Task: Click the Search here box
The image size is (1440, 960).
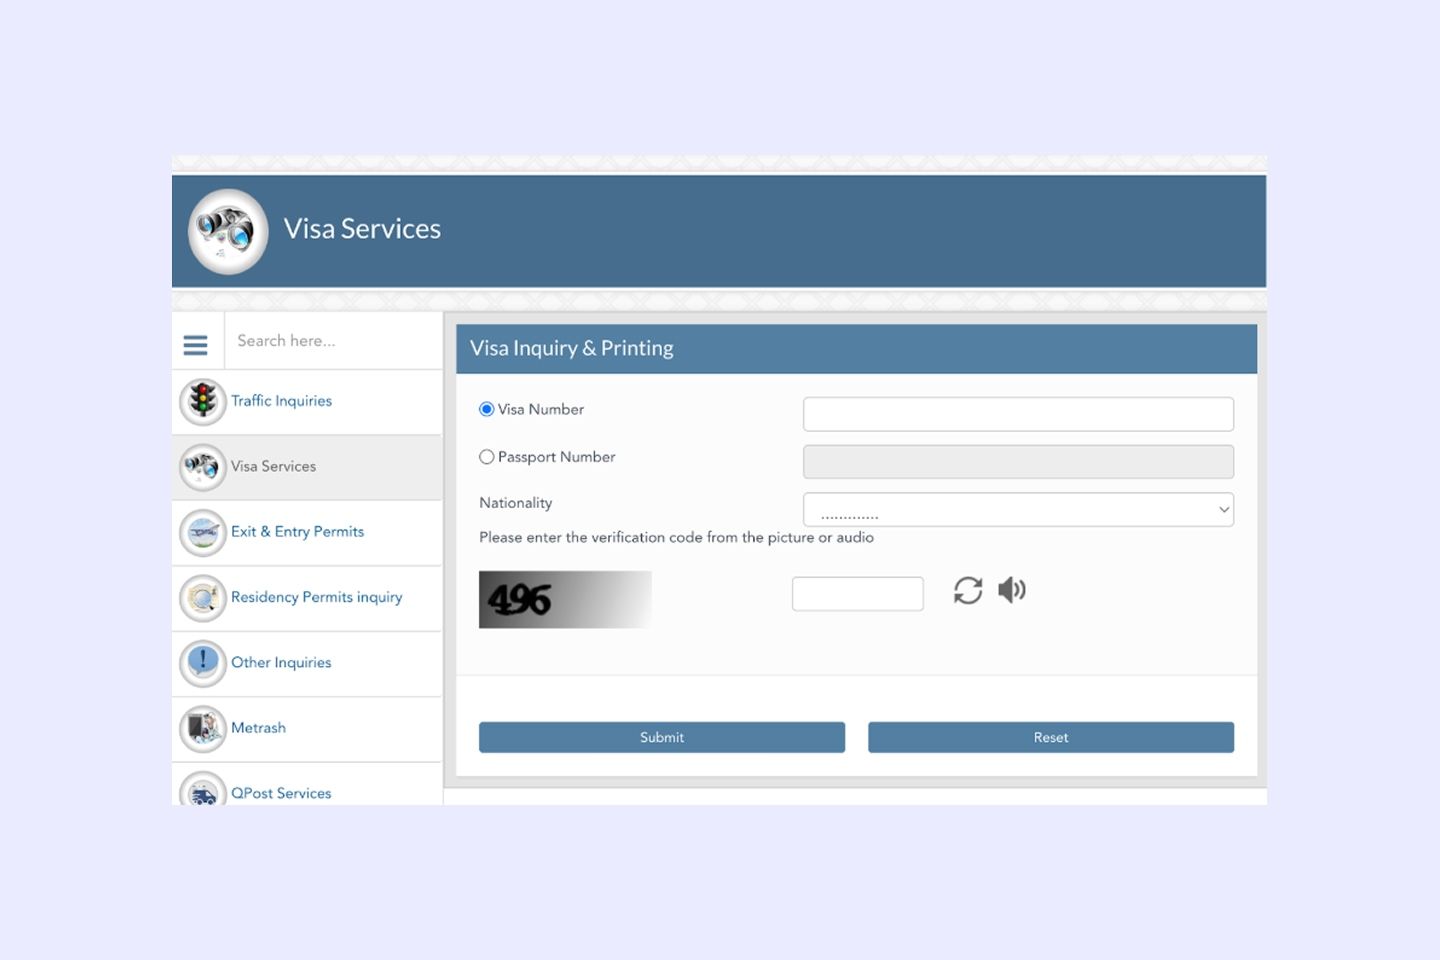Action: 332,341
